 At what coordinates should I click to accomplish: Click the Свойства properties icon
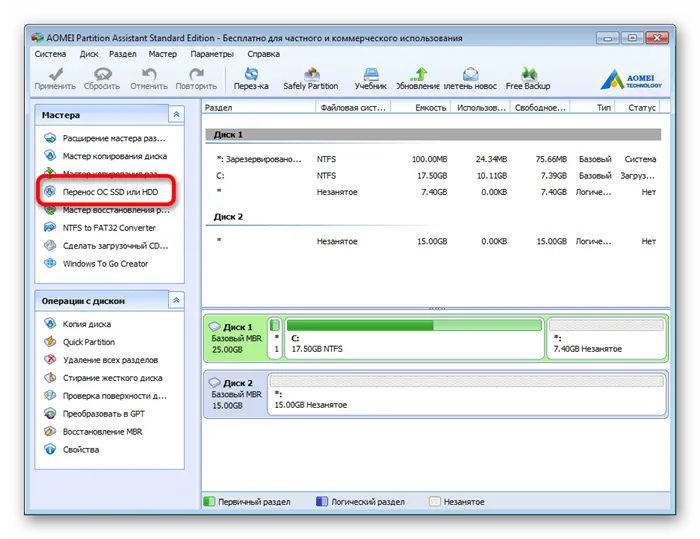pyautogui.click(x=50, y=449)
